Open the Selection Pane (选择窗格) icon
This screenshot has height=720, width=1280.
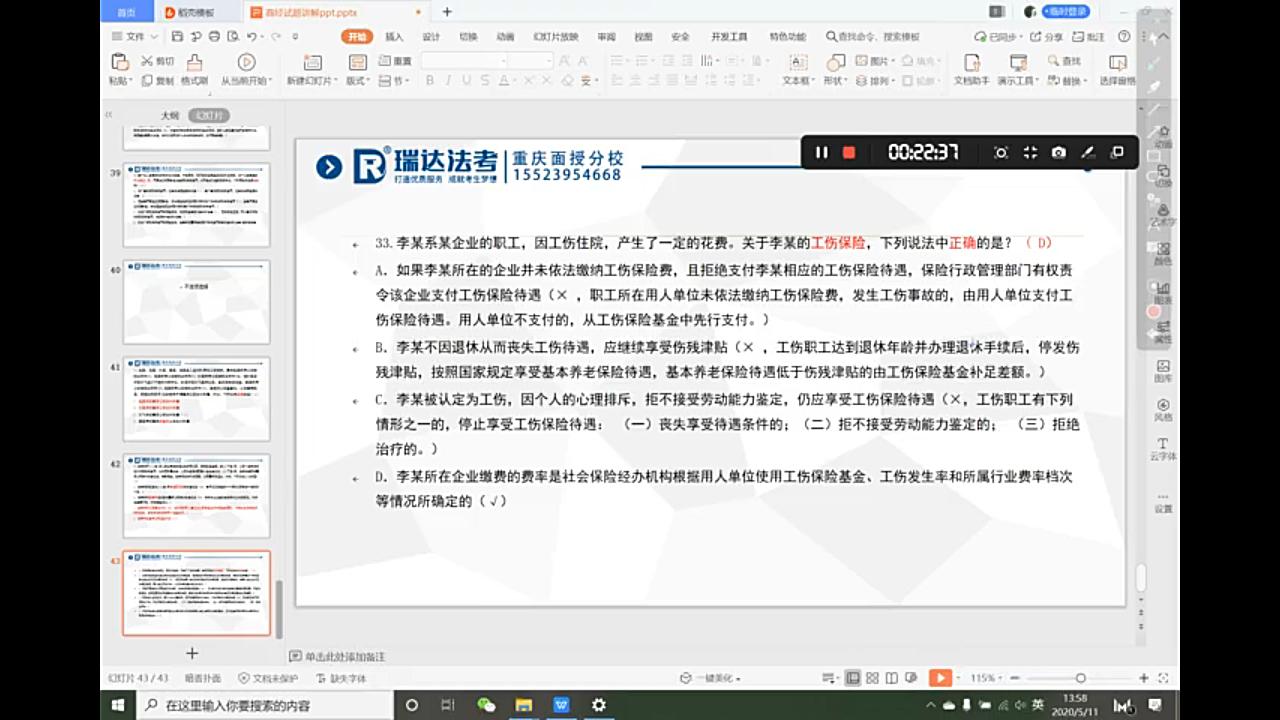tap(1117, 62)
